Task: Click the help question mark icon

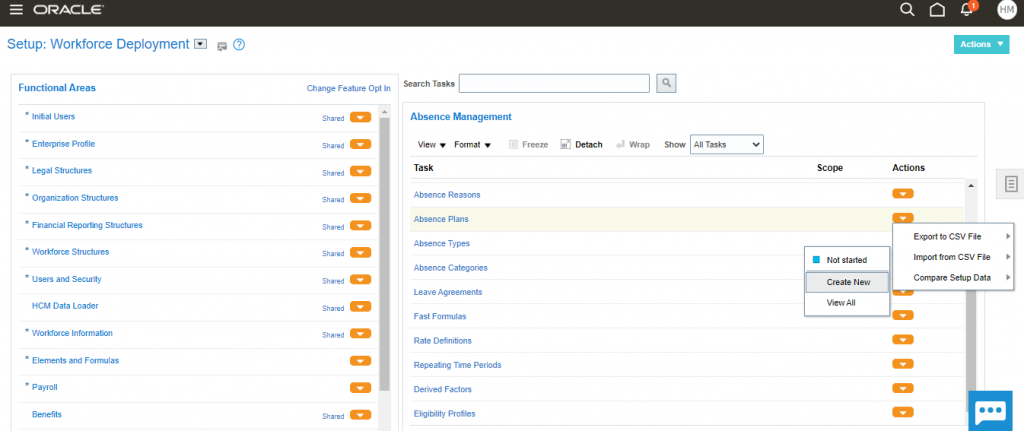Action: [x=239, y=45]
